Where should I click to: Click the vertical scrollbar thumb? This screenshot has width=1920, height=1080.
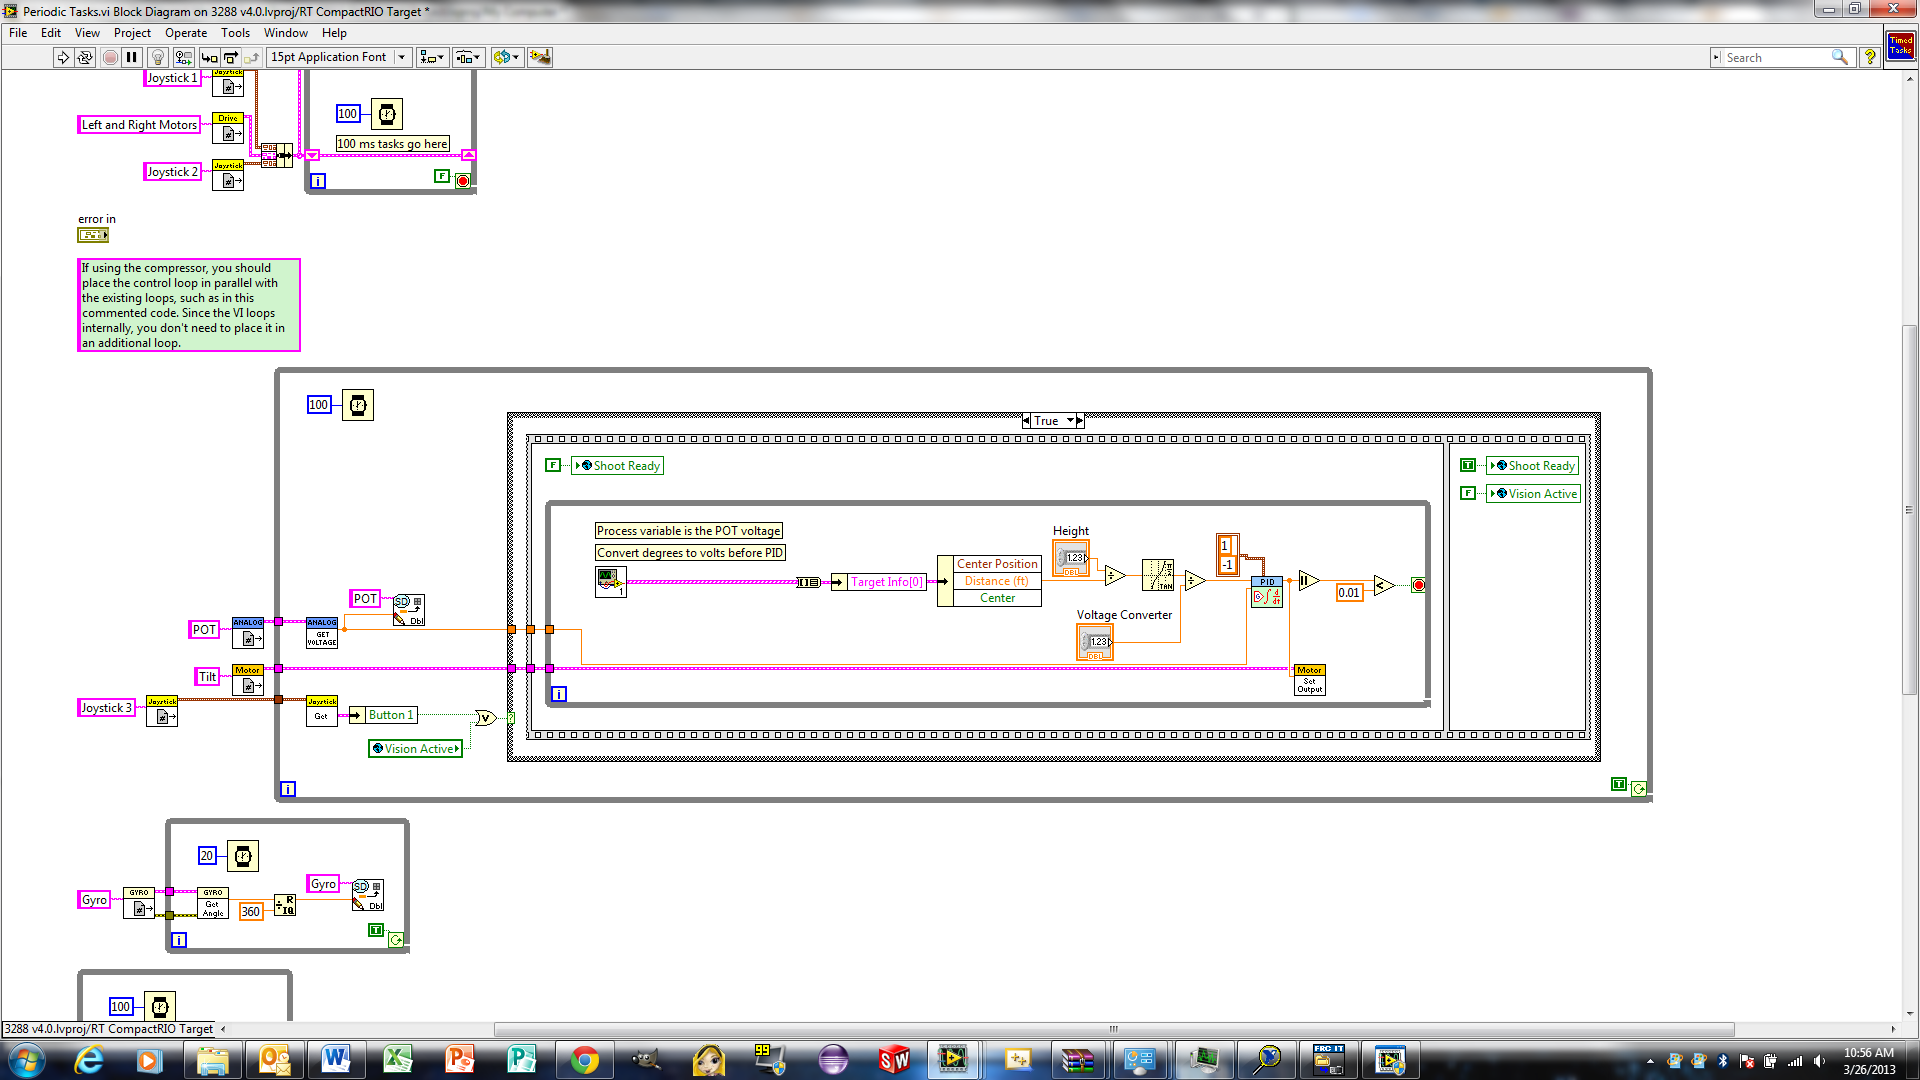(x=1909, y=509)
